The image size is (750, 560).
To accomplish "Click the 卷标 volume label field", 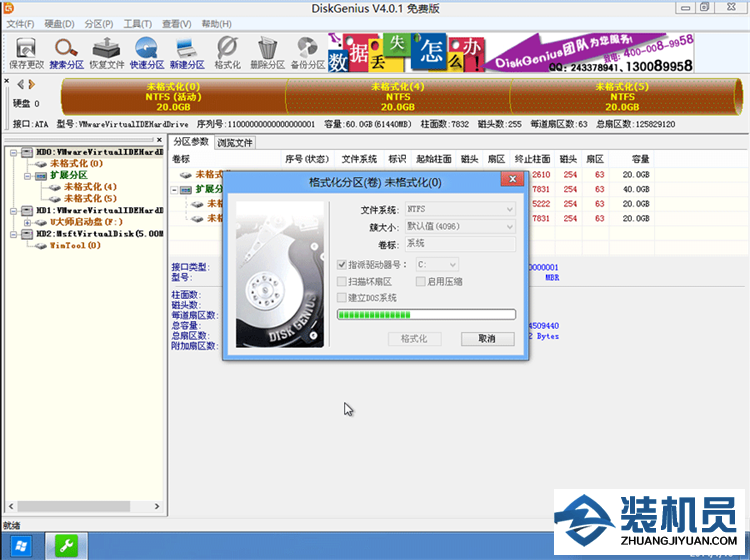I will tap(460, 243).
